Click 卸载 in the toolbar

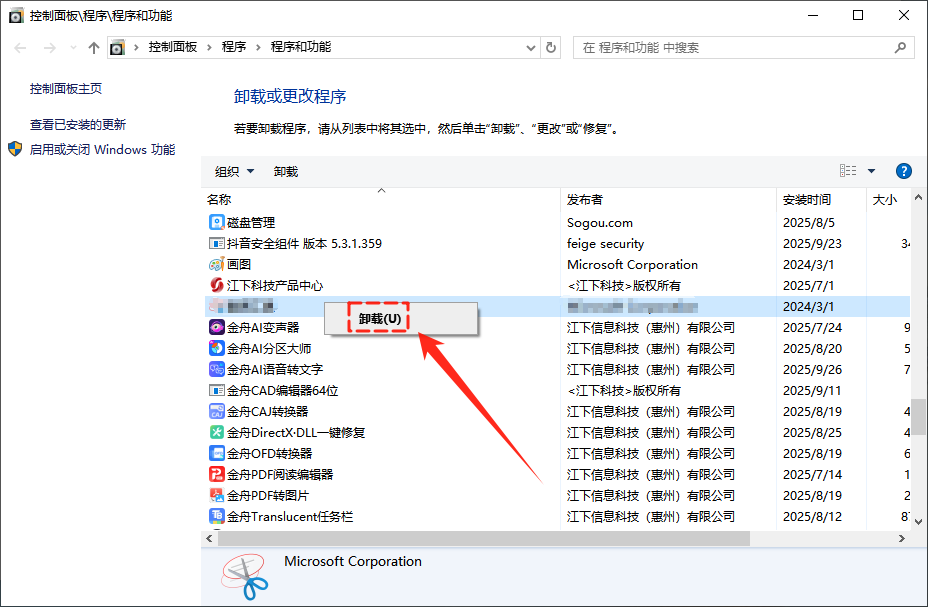pyautogui.click(x=286, y=172)
